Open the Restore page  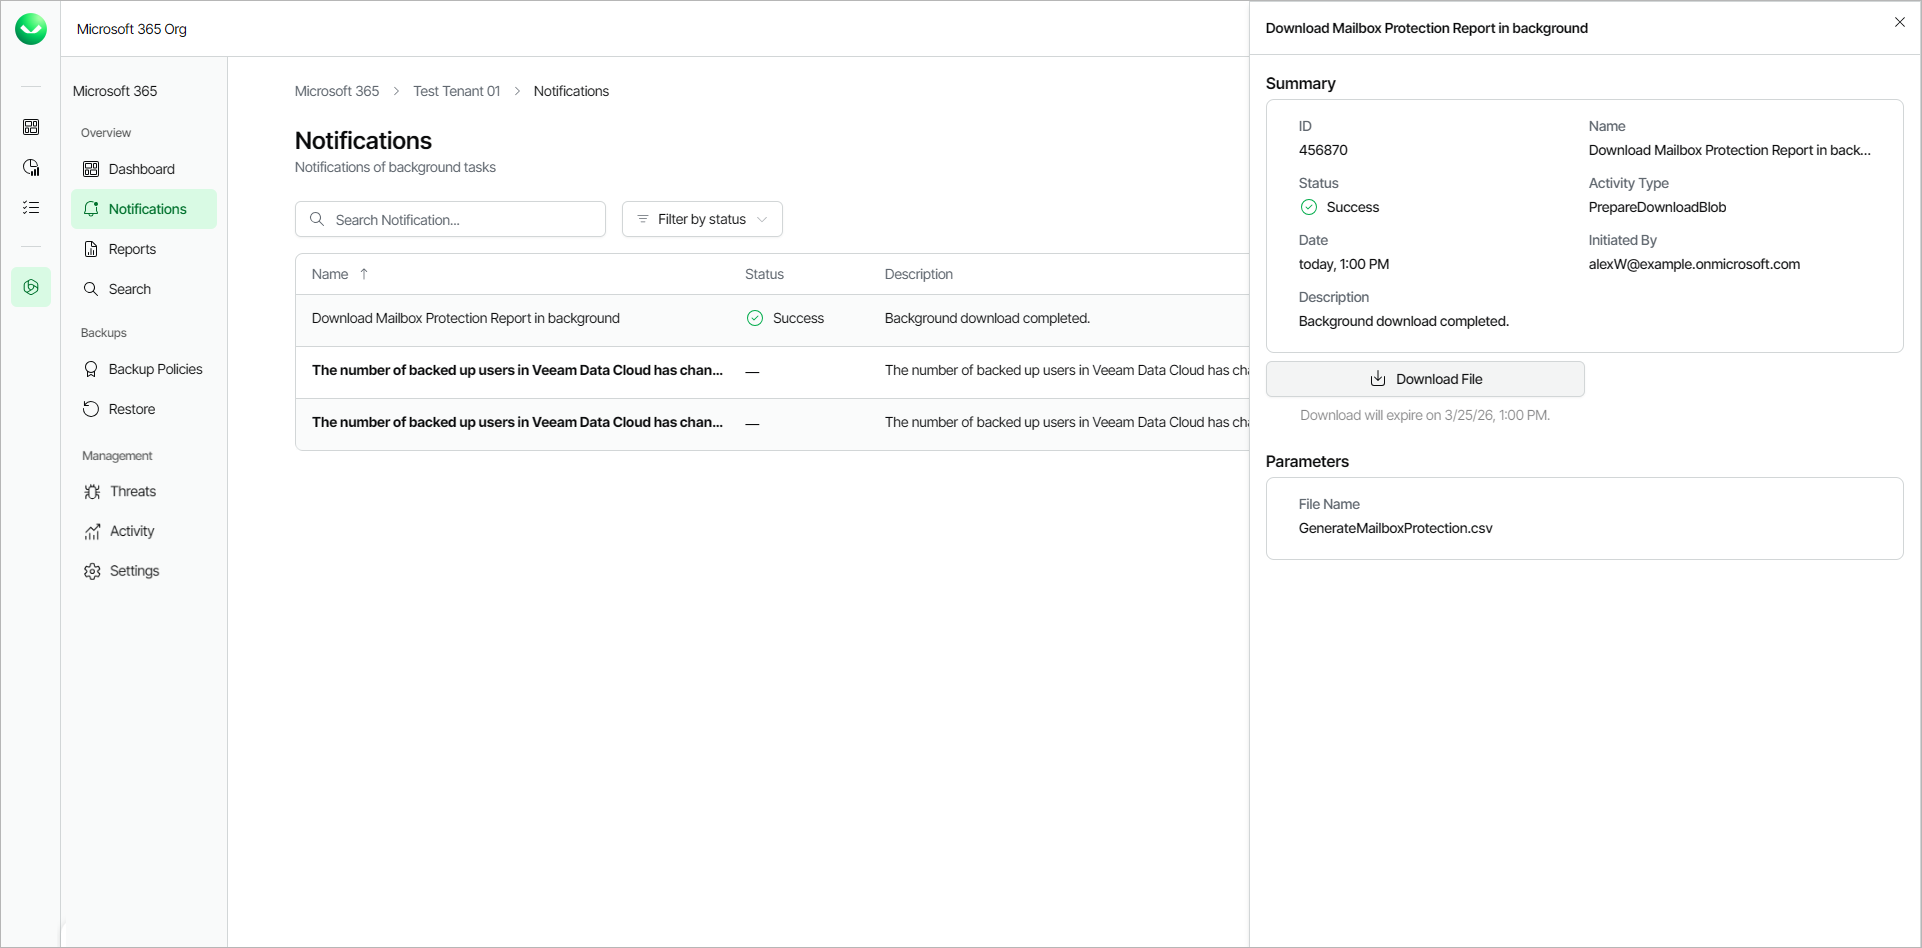point(131,409)
